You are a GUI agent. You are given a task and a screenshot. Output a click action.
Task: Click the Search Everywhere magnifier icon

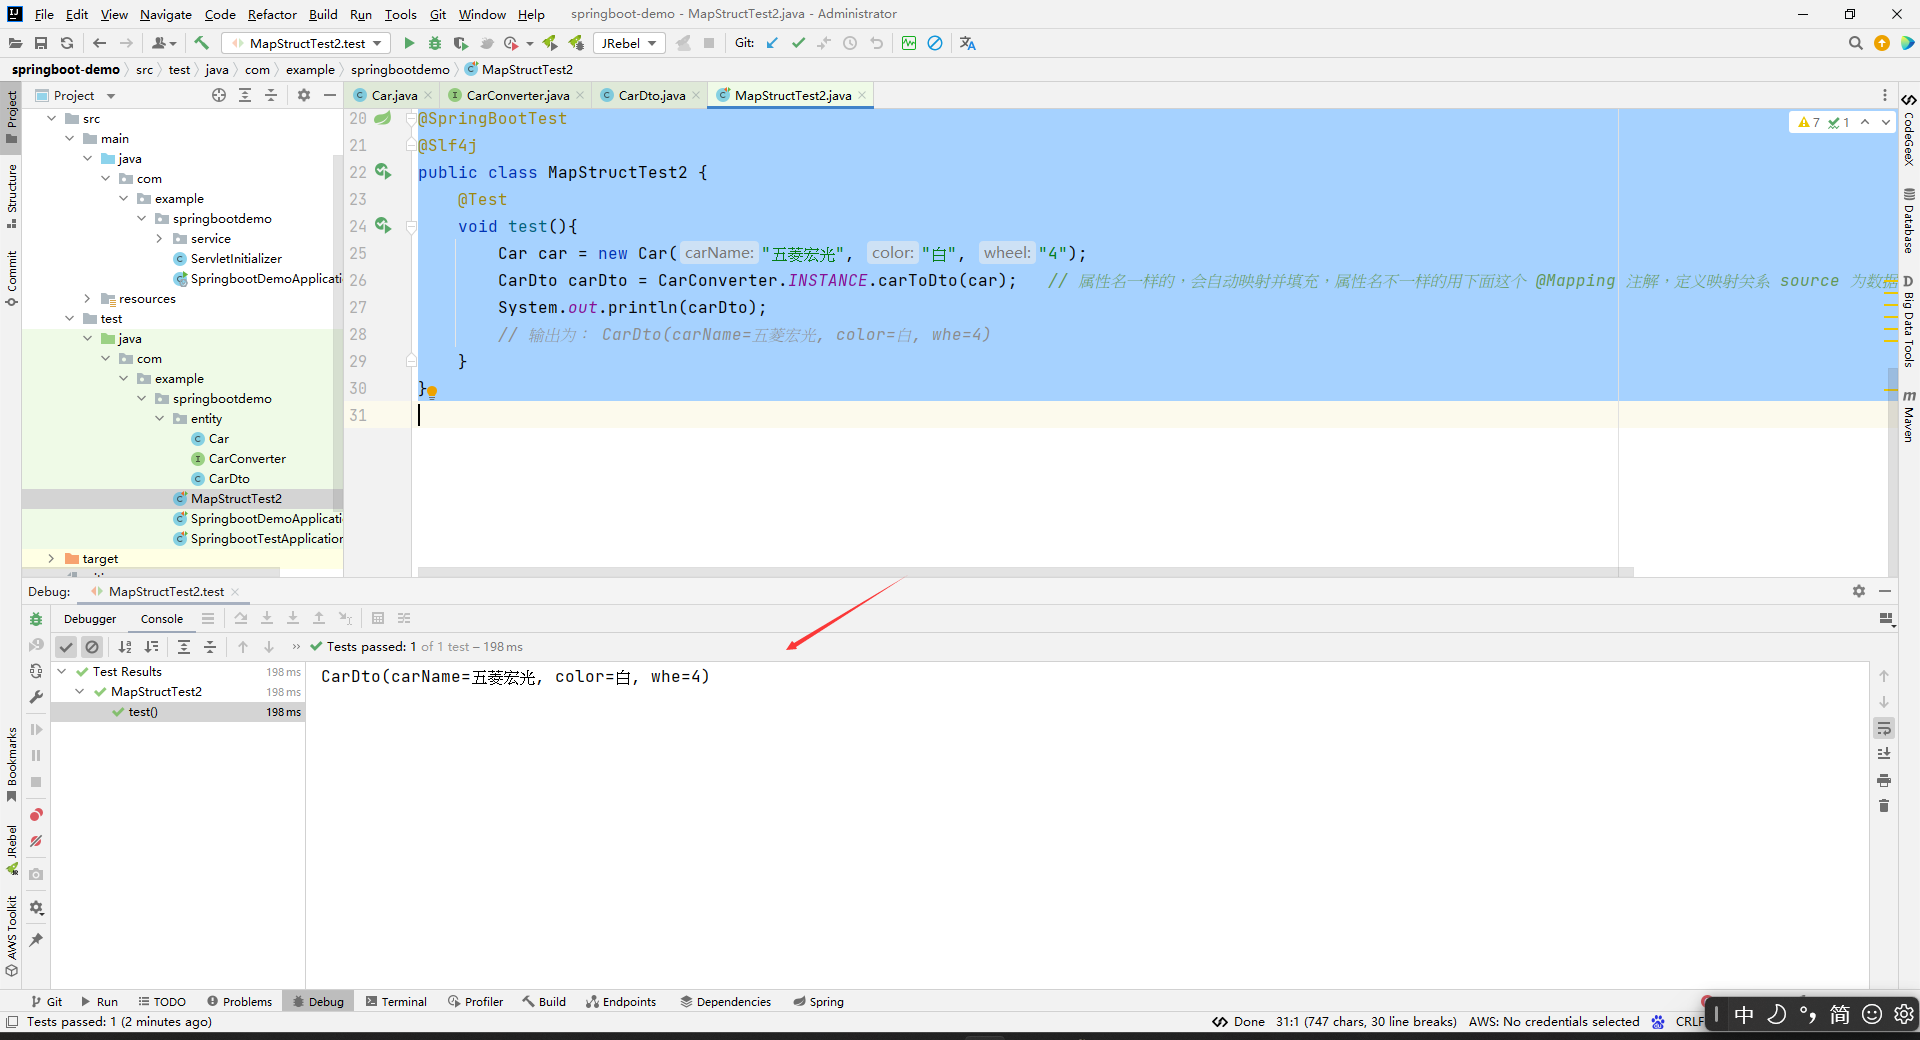pyautogui.click(x=1856, y=43)
